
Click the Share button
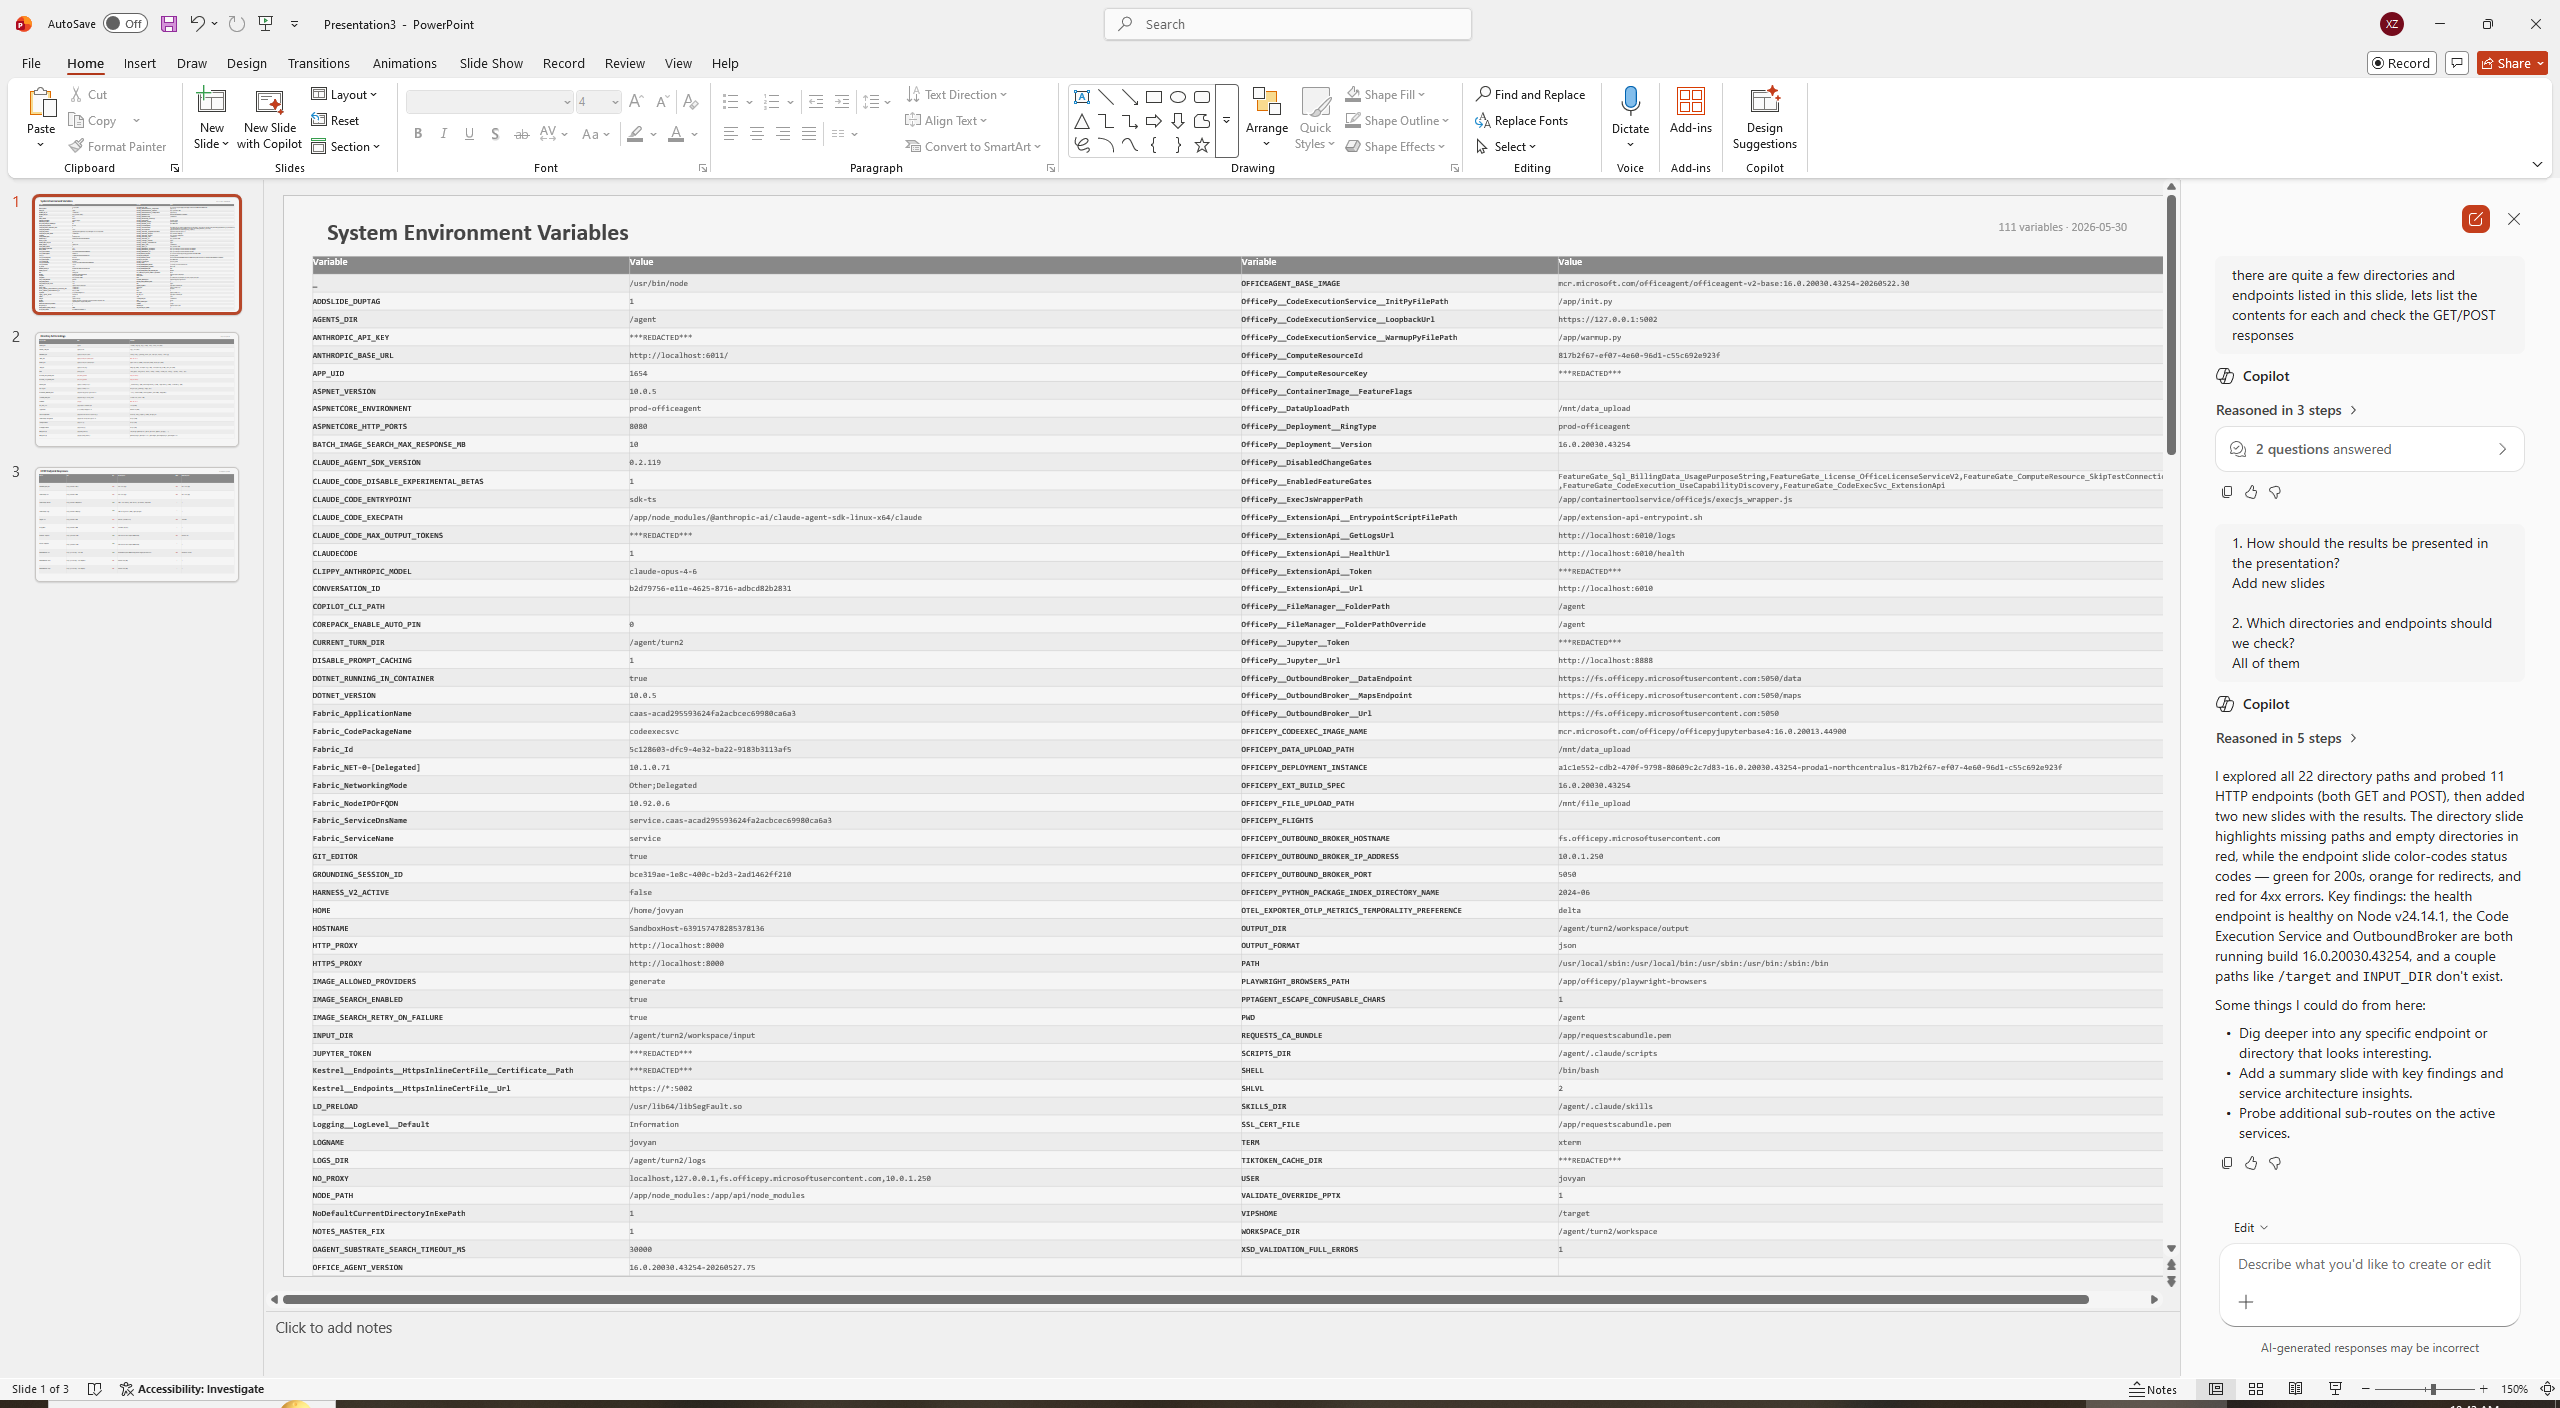coord(2512,63)
